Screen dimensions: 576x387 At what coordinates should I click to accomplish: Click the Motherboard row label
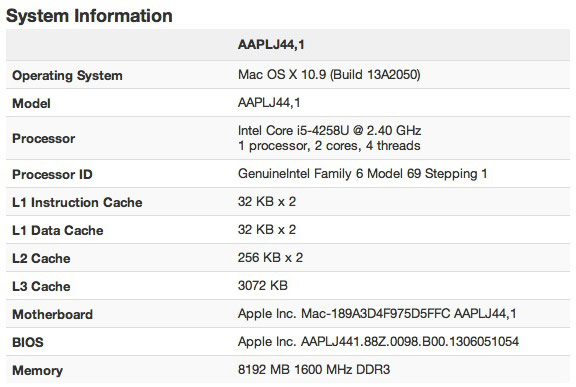(x=53, y=314)
